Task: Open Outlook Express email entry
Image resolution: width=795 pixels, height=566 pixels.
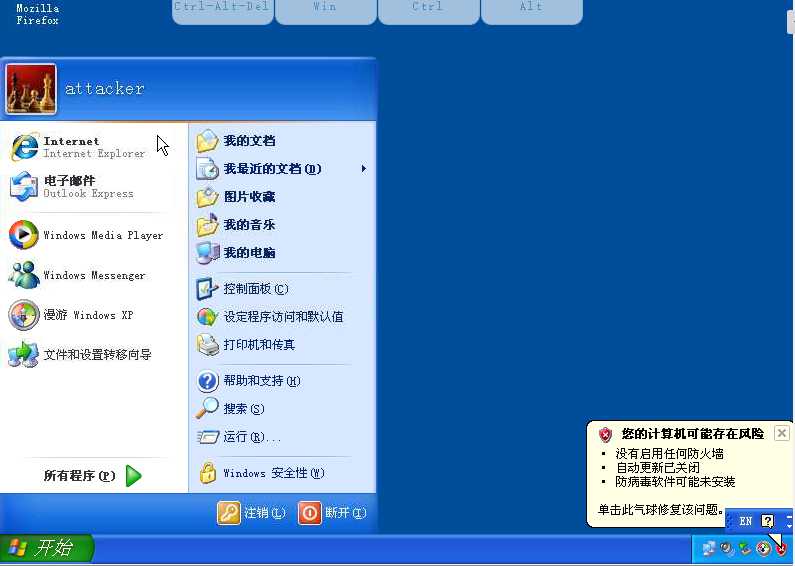Action: click(x=94, y=186)
